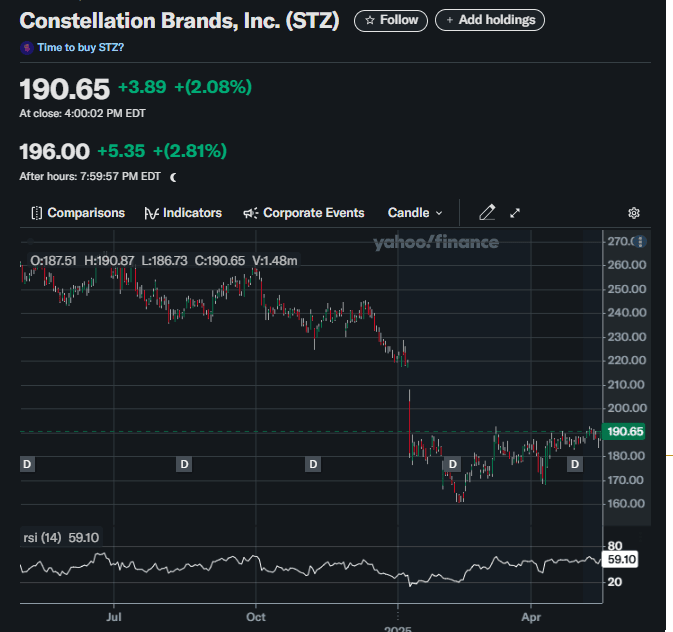
Task: Open the Candle chart type dropdown
Action: point(415,213)
